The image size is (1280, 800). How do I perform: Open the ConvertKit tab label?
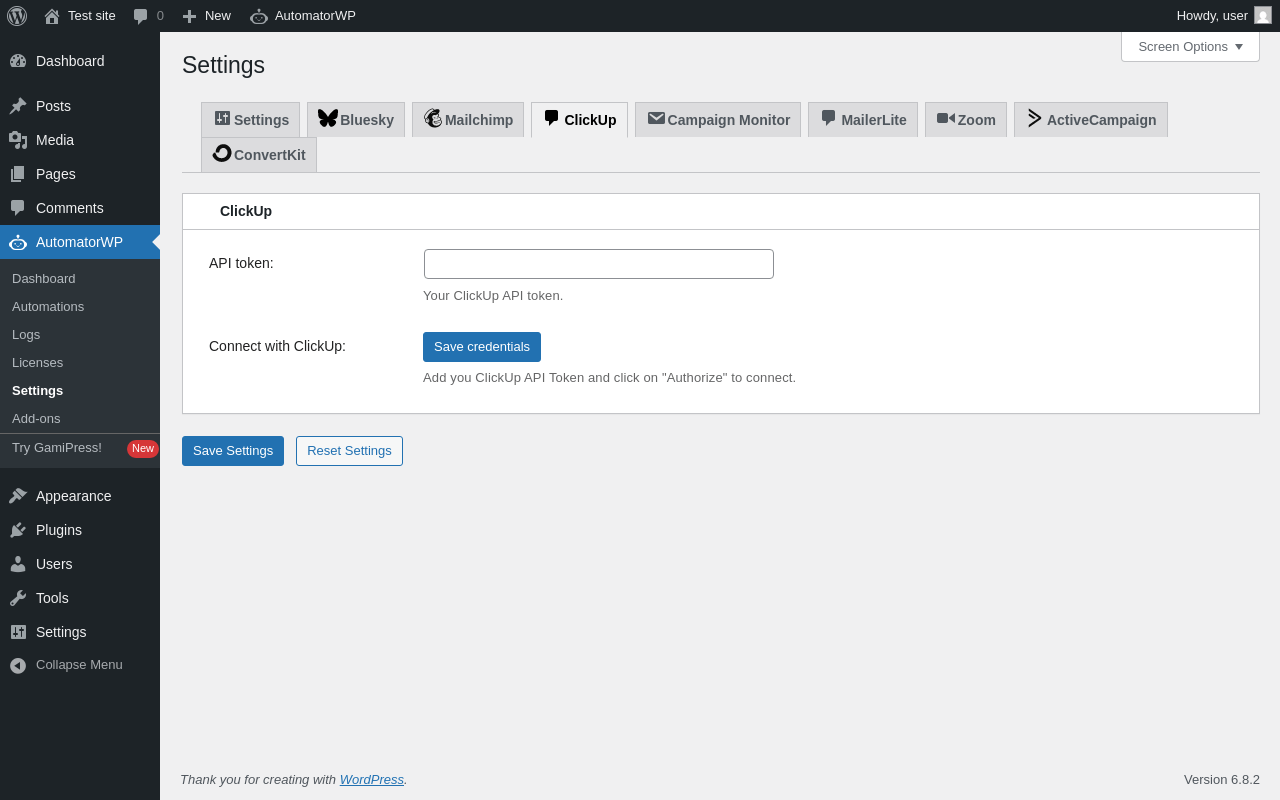tap(270, 155)
